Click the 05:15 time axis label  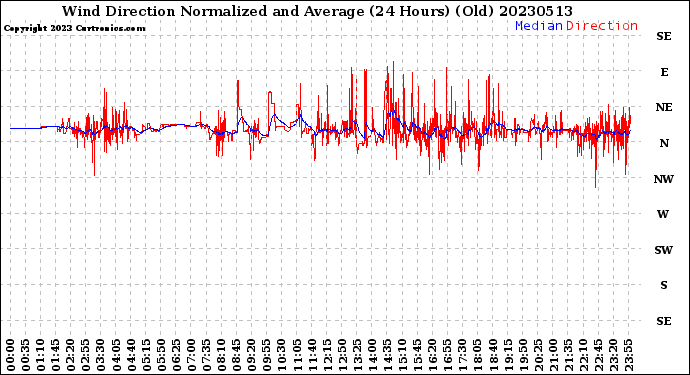tap(146, 355)
